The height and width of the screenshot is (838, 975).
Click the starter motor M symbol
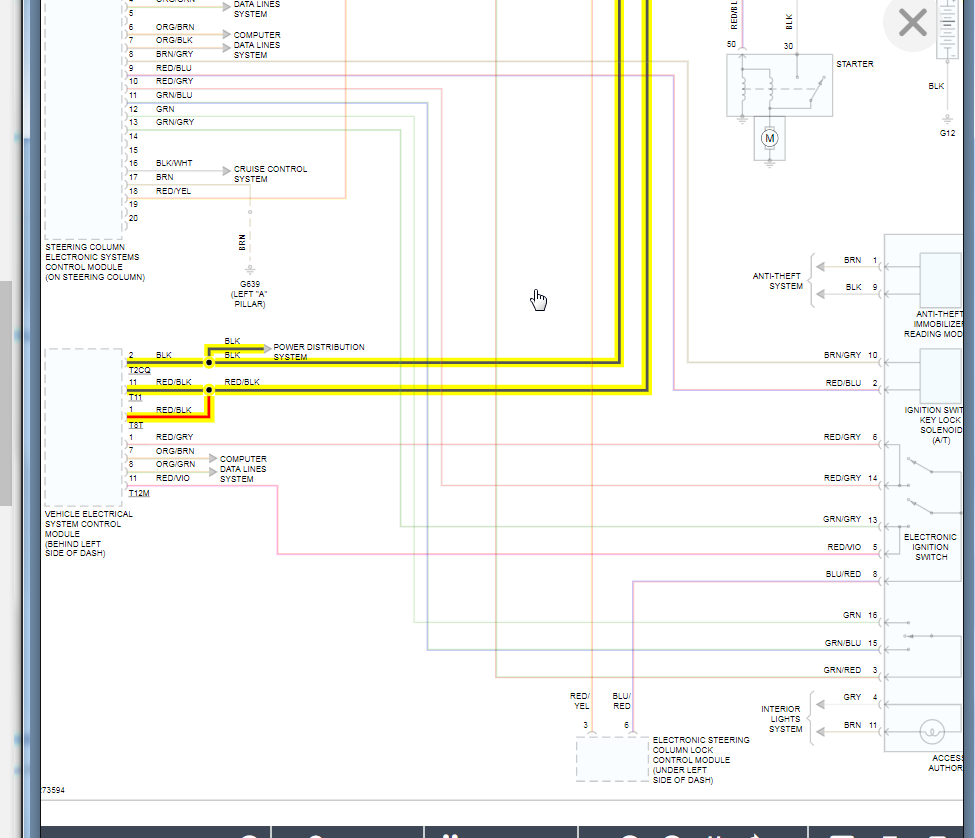pyautogui.click(x=769, y=137)
